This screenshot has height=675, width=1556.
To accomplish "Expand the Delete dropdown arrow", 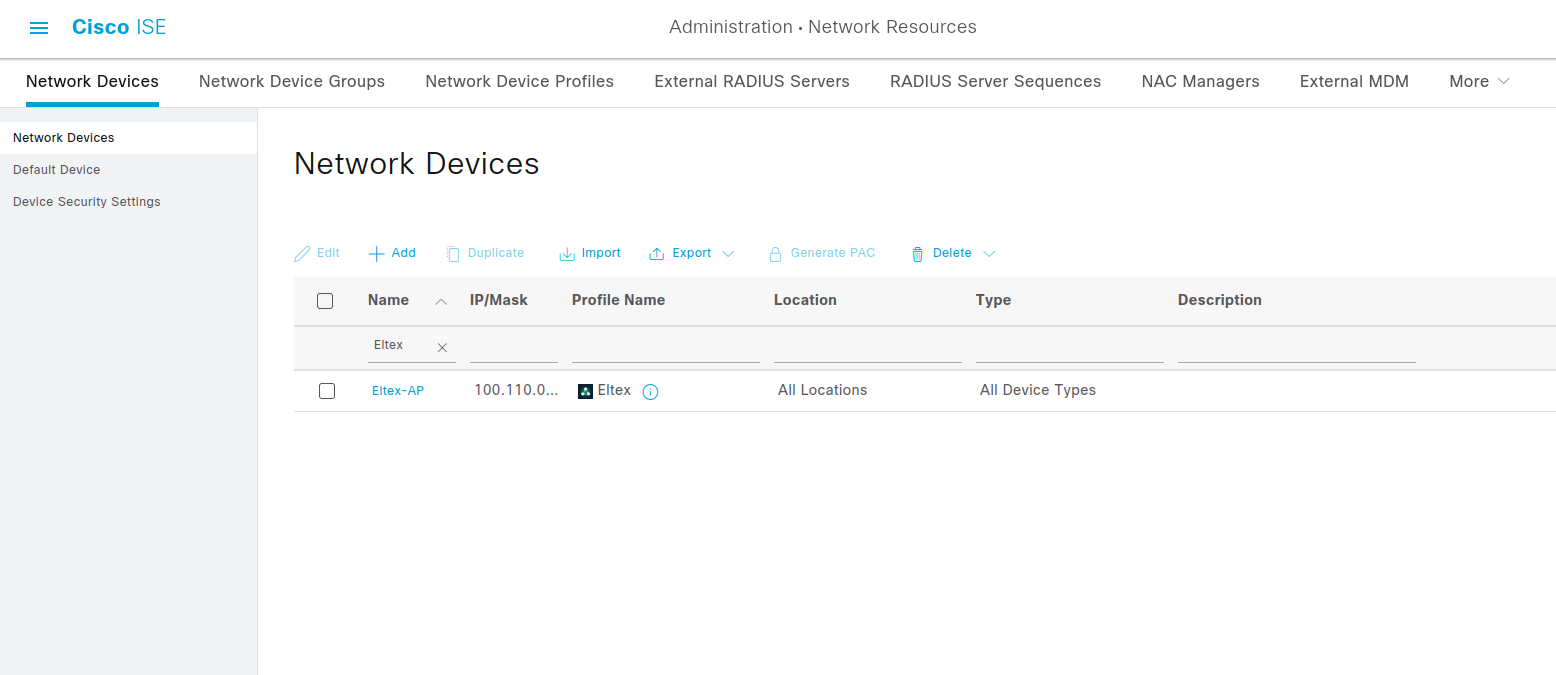I will pos(989,254).
